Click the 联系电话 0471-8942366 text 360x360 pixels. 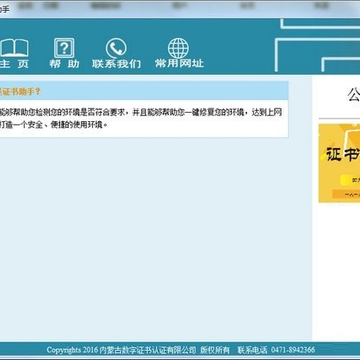tap(276, 350)
